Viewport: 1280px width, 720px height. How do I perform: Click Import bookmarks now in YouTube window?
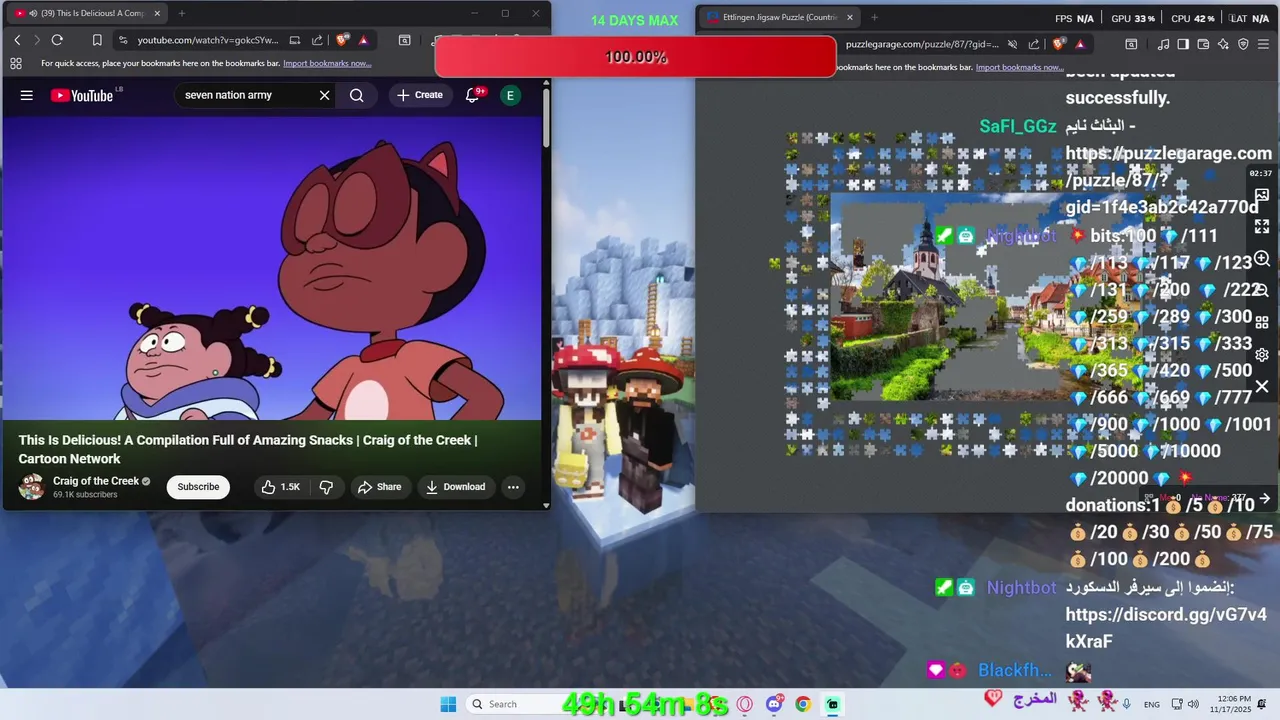327,63
